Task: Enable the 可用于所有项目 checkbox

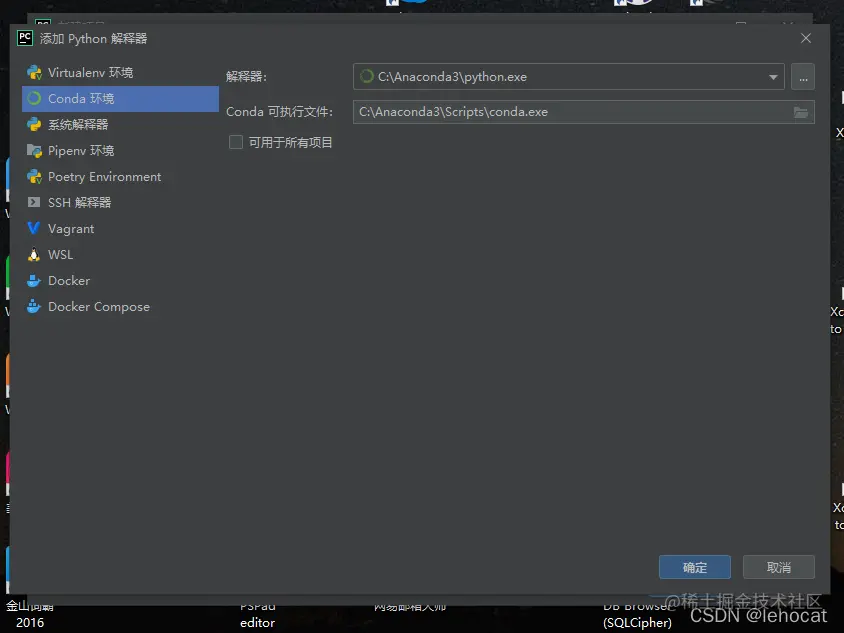Action: [236, 142]
